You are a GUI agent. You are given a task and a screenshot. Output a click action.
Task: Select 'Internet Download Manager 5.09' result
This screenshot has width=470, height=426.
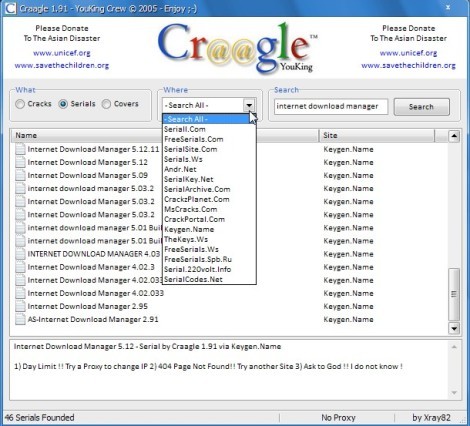(x=88, y=175)
